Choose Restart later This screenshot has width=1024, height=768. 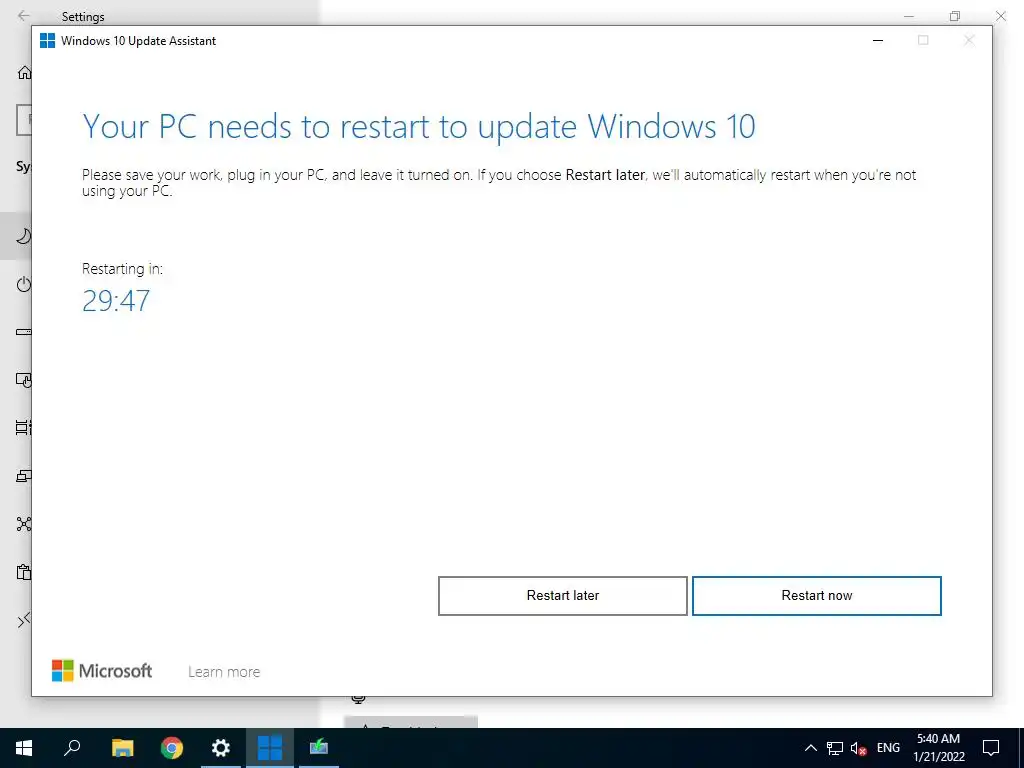coord(562,596)
